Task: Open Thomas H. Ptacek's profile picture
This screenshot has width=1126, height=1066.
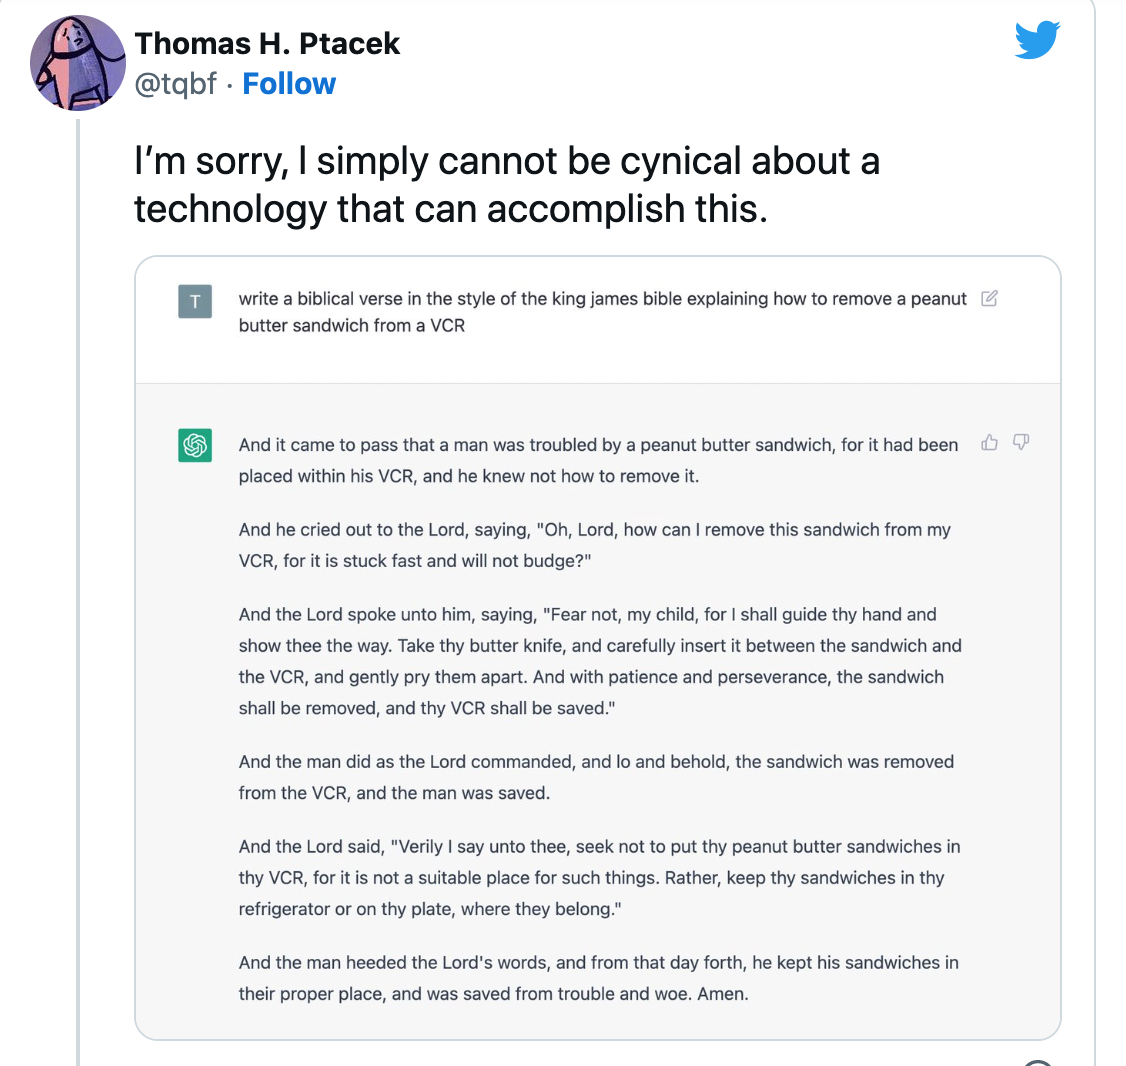Action: click(77, 62)
